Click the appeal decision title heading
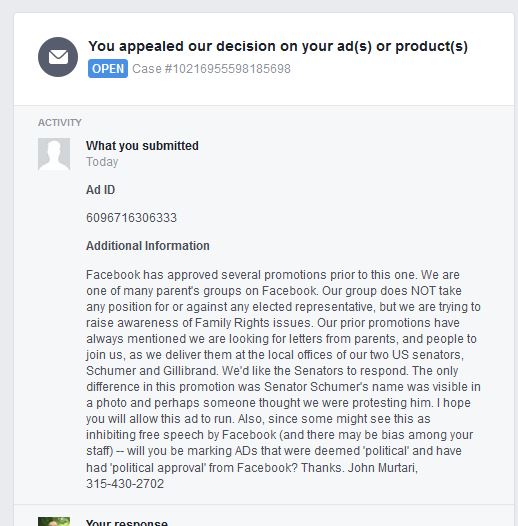The height and width of the screenshot is (526, 518). pos(278,46)
